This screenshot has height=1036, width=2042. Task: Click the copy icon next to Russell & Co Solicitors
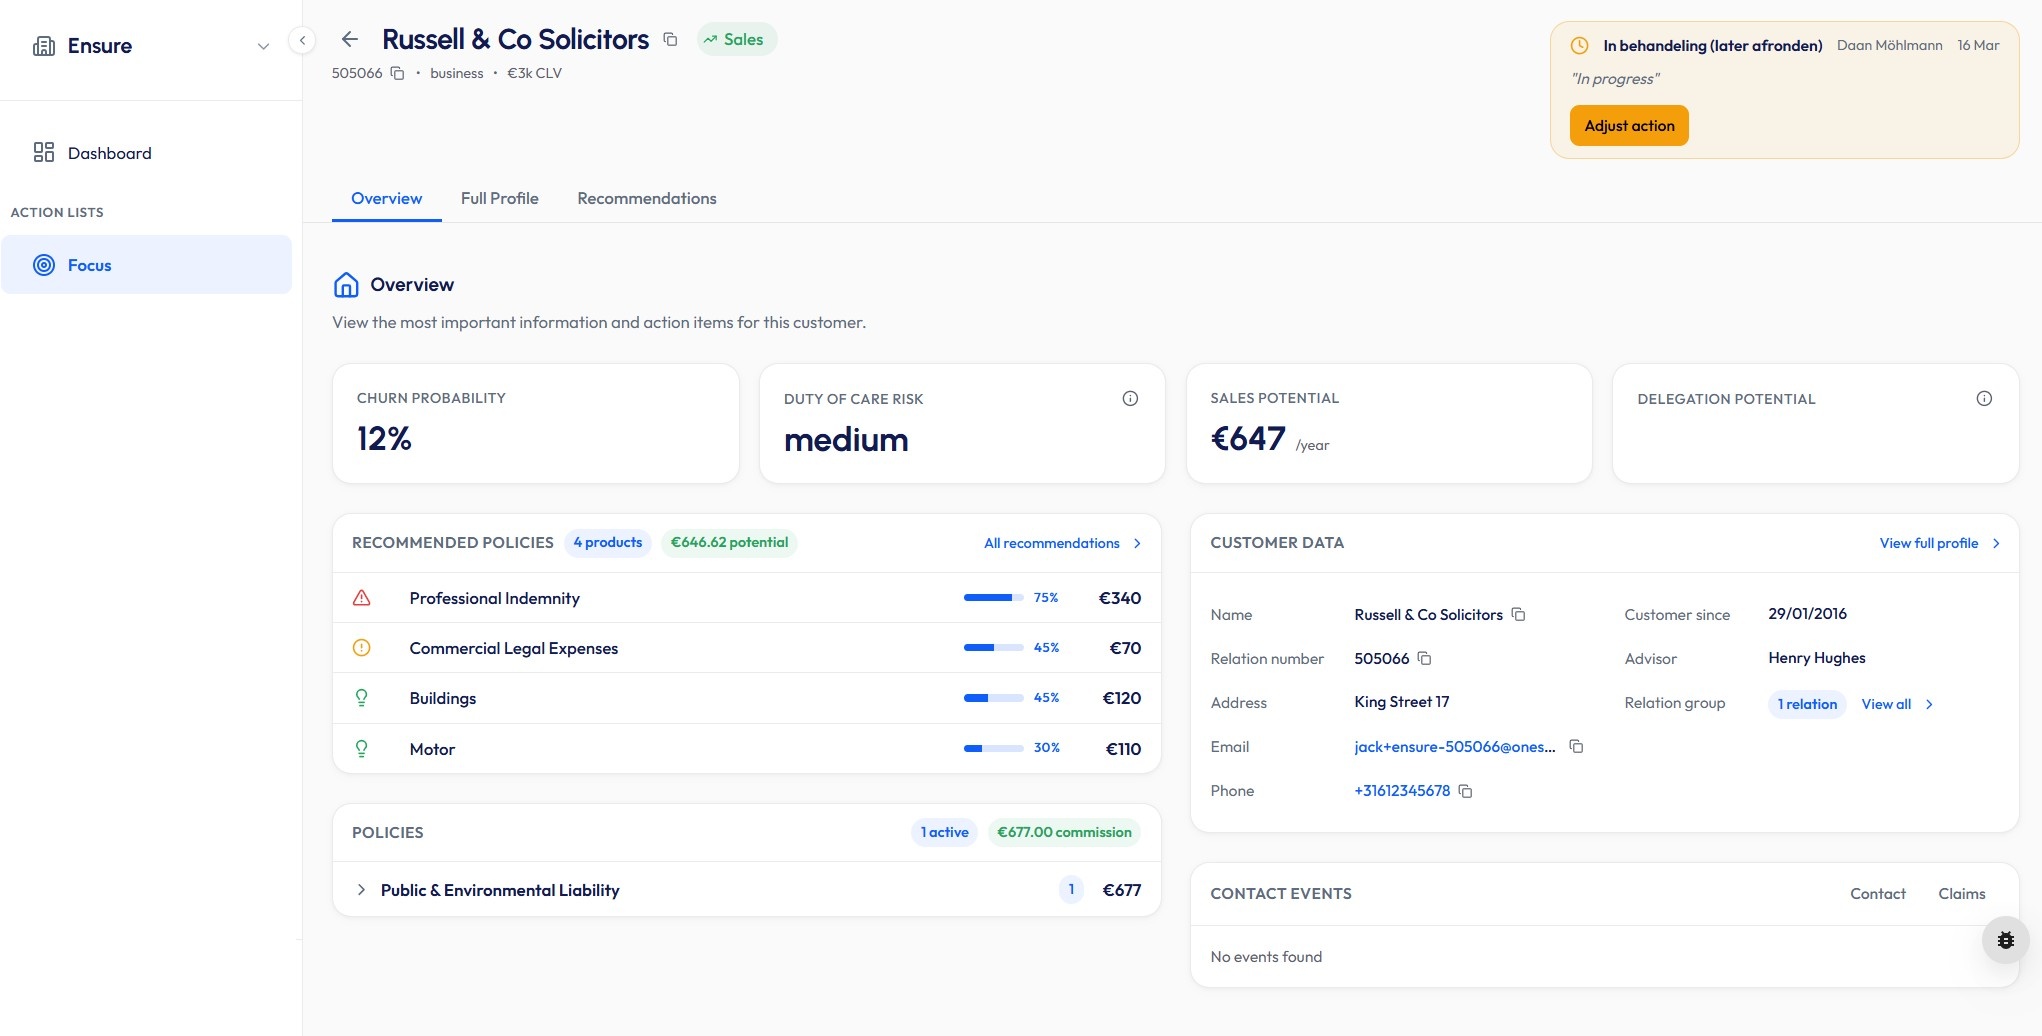click(669, 39)
